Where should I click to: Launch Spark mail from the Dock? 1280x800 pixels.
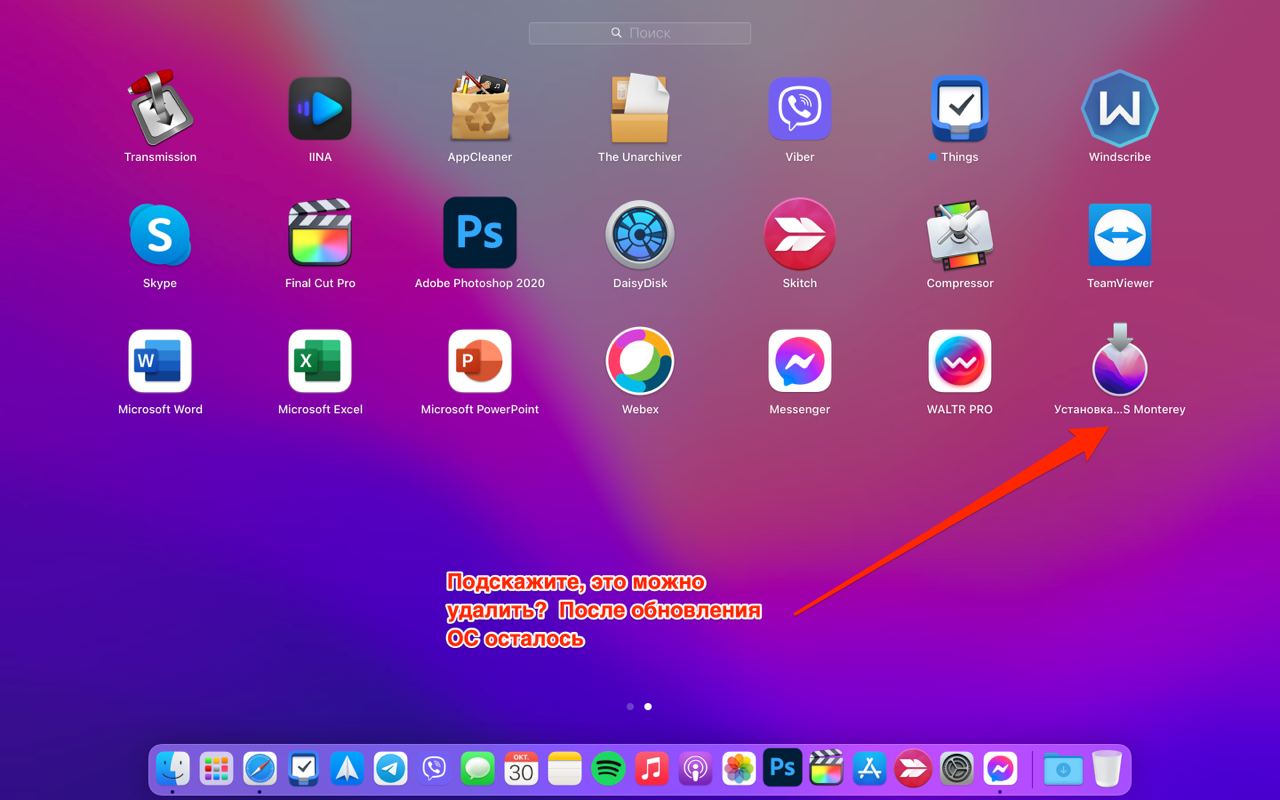[x=347, y=768]
